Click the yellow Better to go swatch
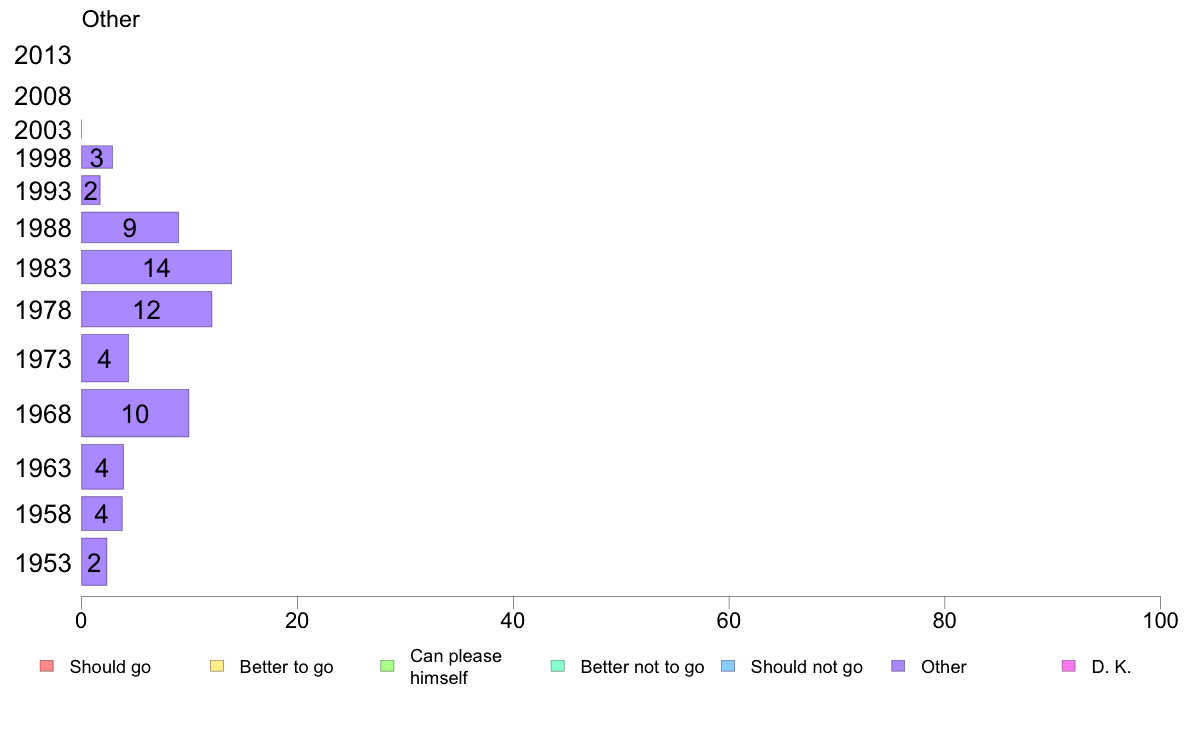The height and width of the screenshot is (736, 1188). point(217,666)
